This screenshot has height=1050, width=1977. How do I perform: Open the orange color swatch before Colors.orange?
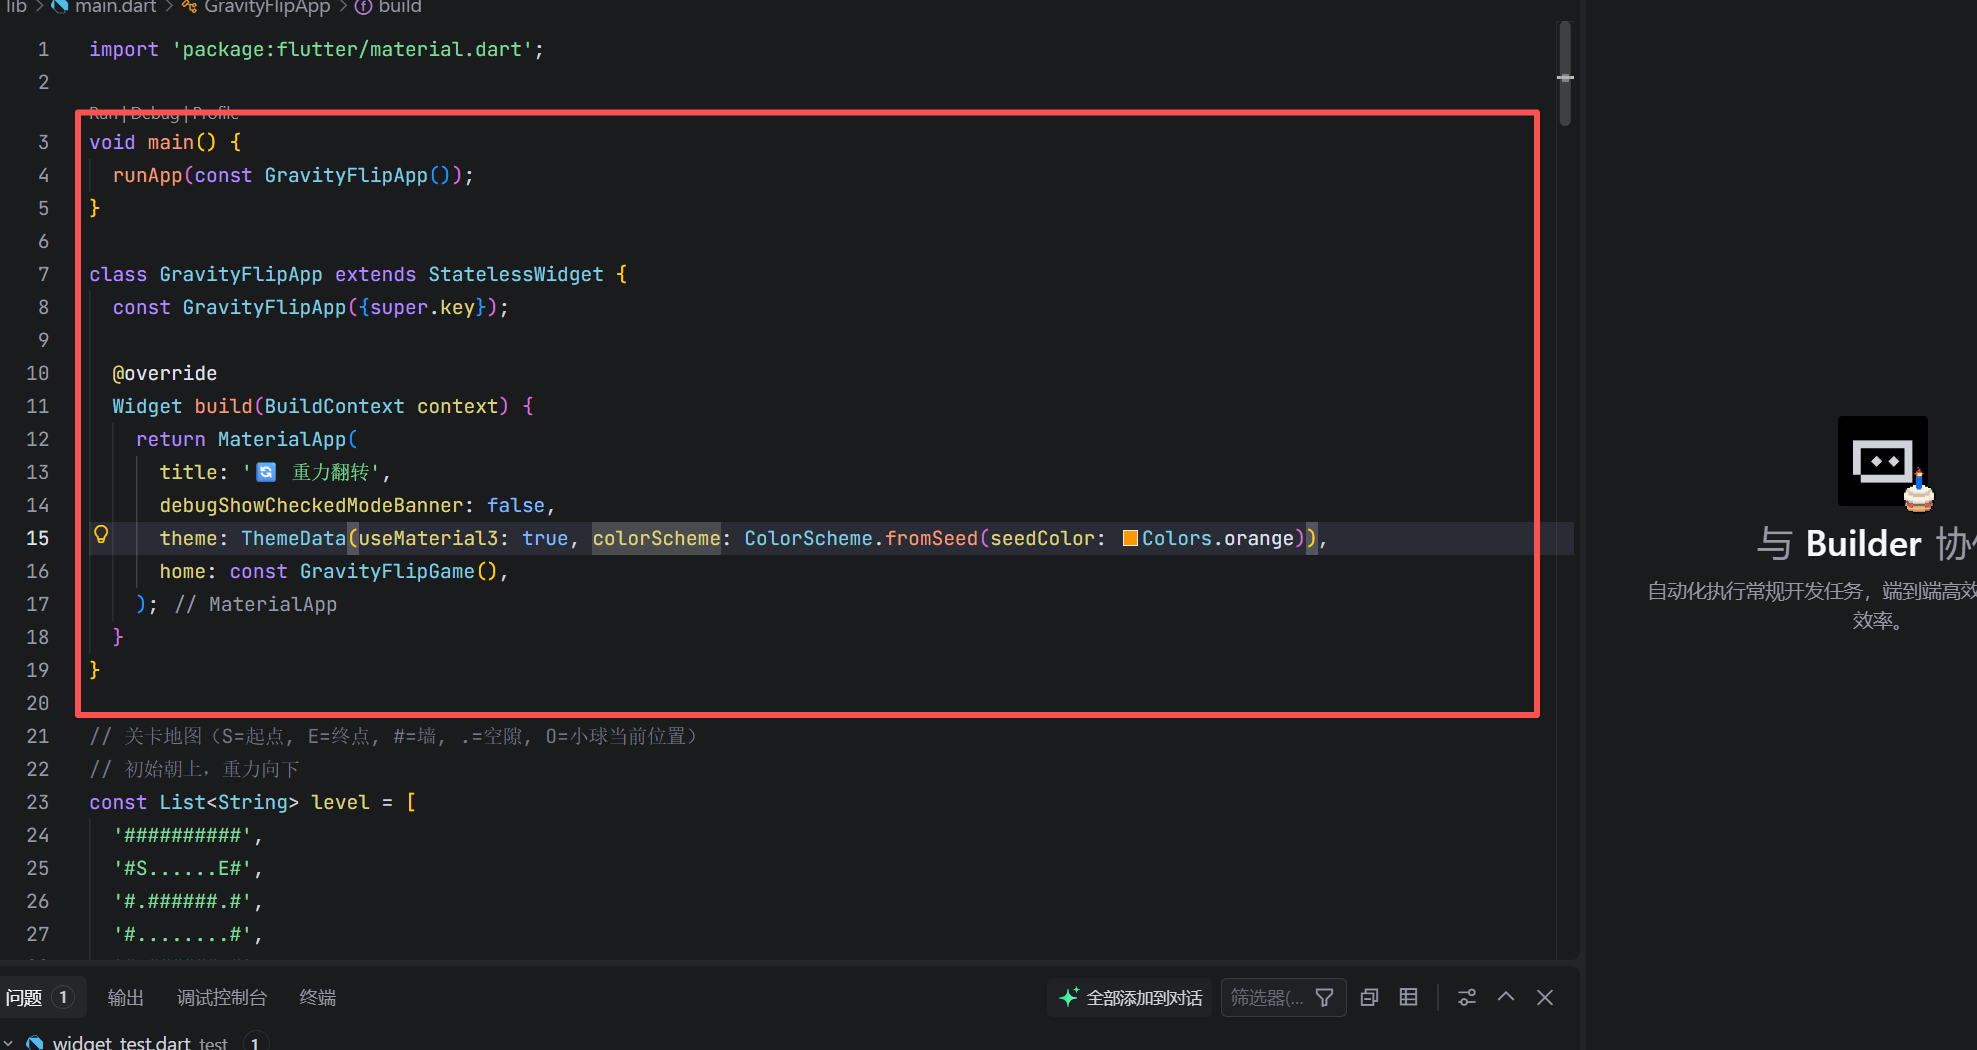coord(1130,539)
